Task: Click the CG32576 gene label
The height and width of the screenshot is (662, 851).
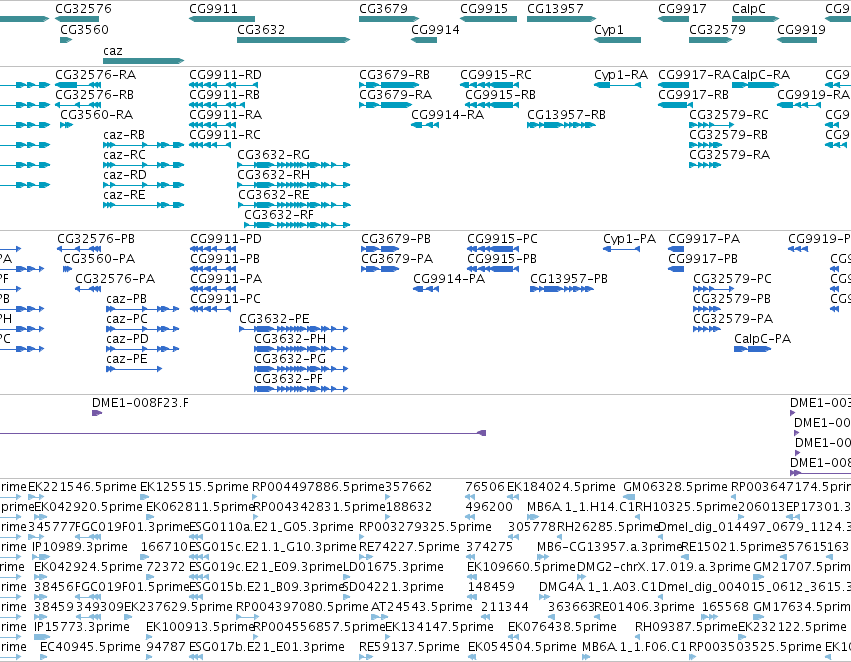Action: 83,9
